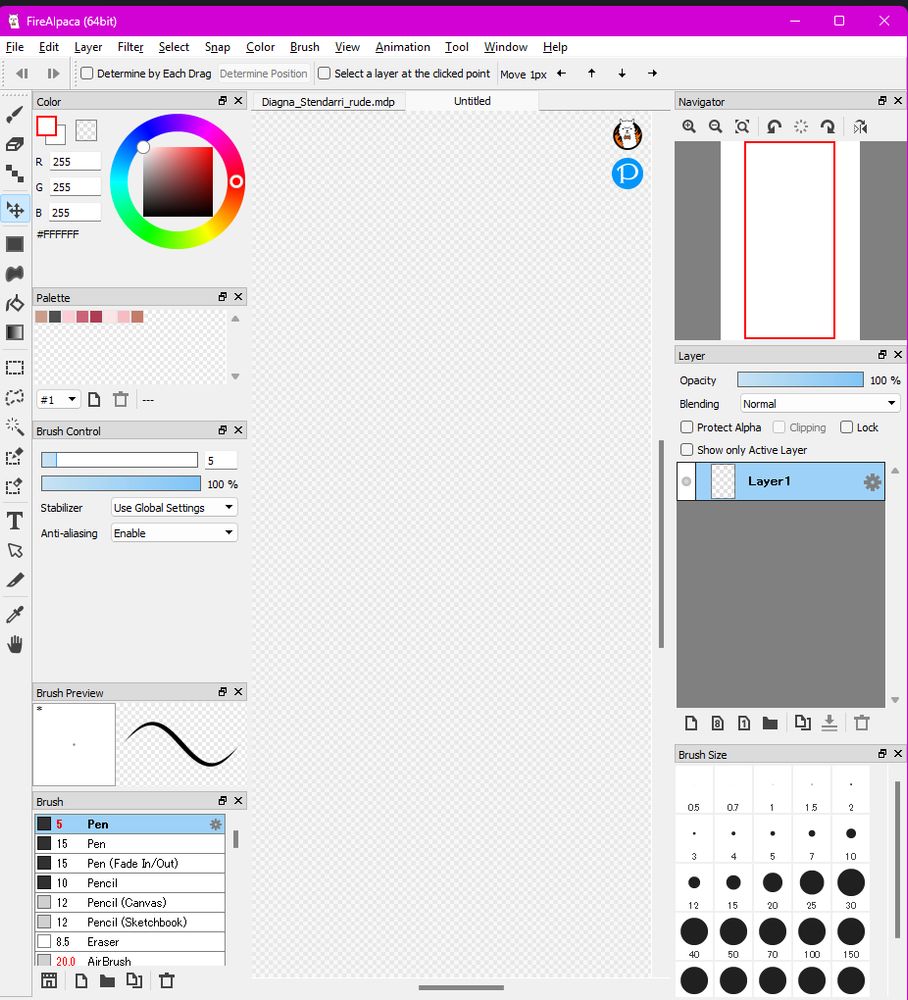Select the Magic Wand tool

(15, 427)
